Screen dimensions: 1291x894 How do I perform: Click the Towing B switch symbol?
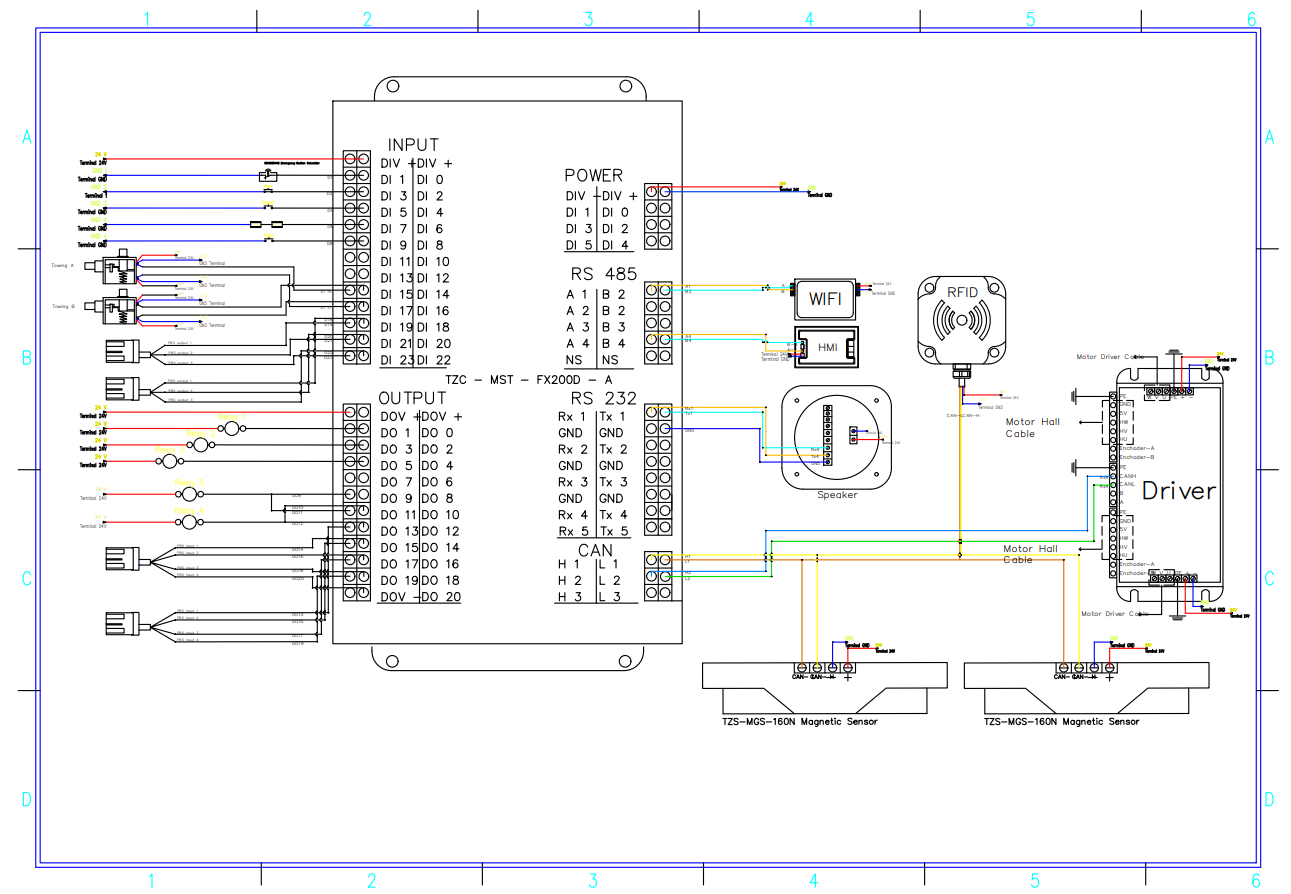pyautogui.click(x=117, y=308)
